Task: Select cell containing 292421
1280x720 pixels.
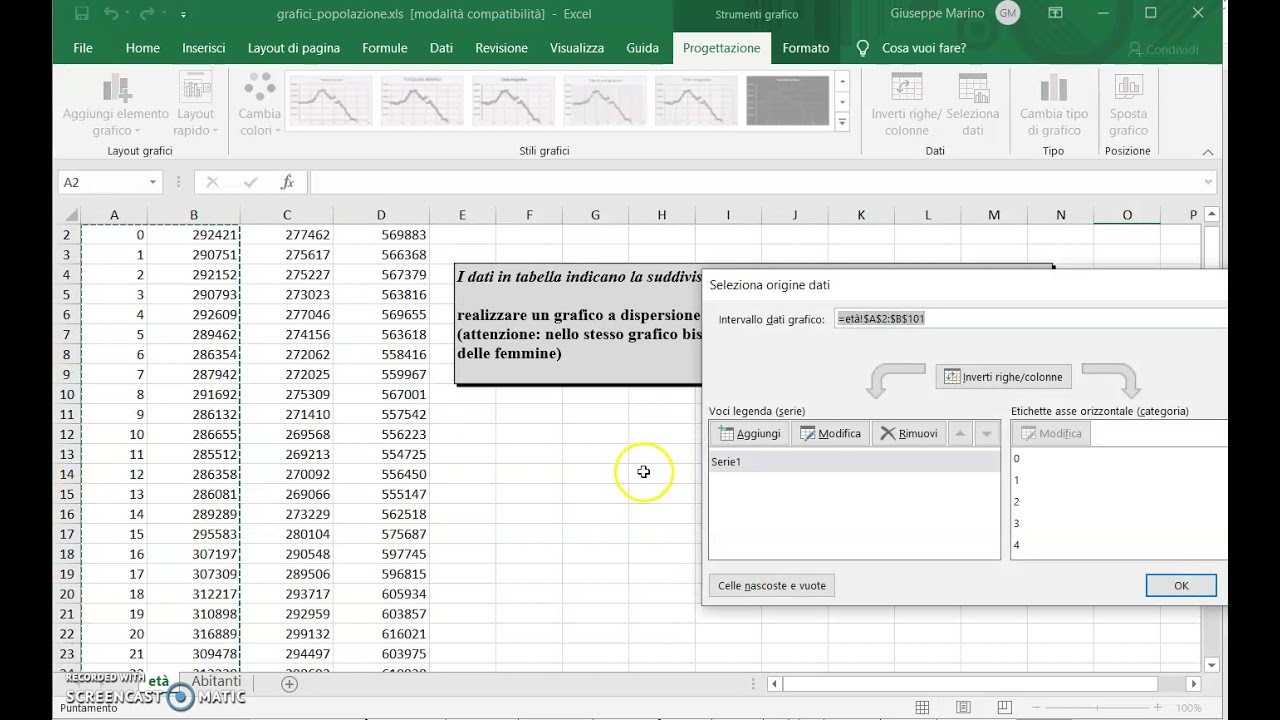Action: tap(194, 235)
